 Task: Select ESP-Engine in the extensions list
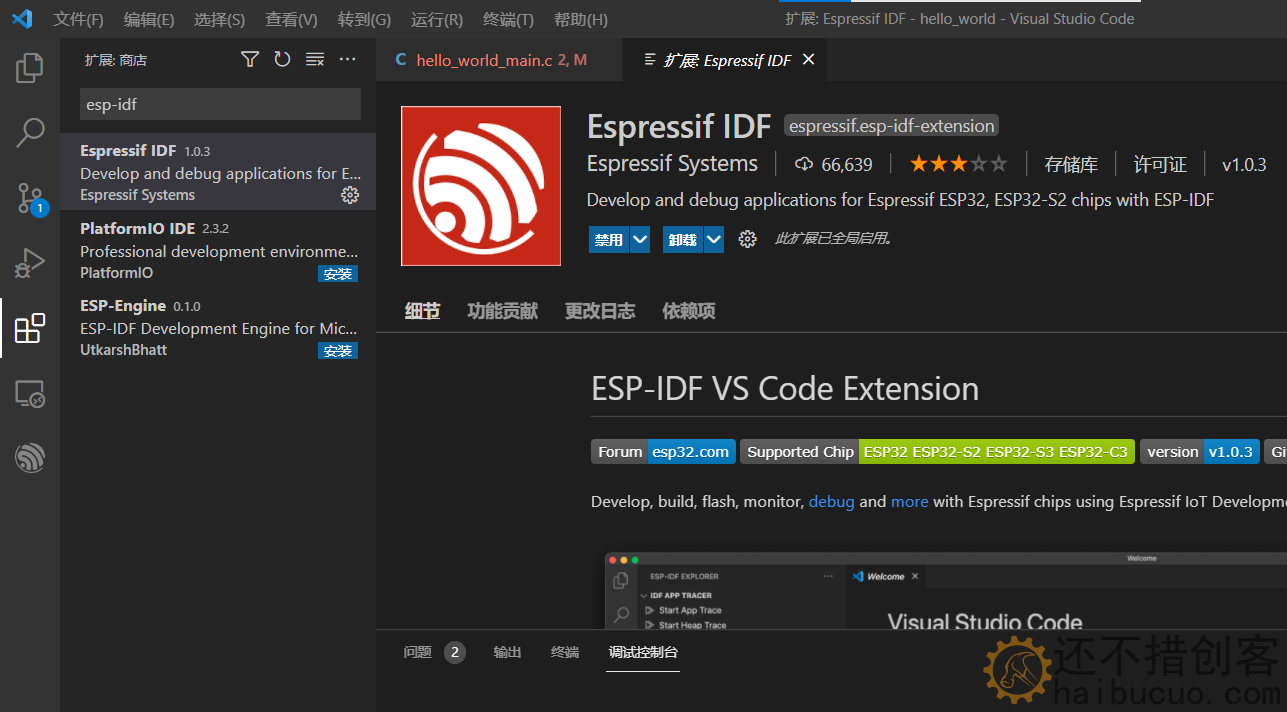[218, 327]
